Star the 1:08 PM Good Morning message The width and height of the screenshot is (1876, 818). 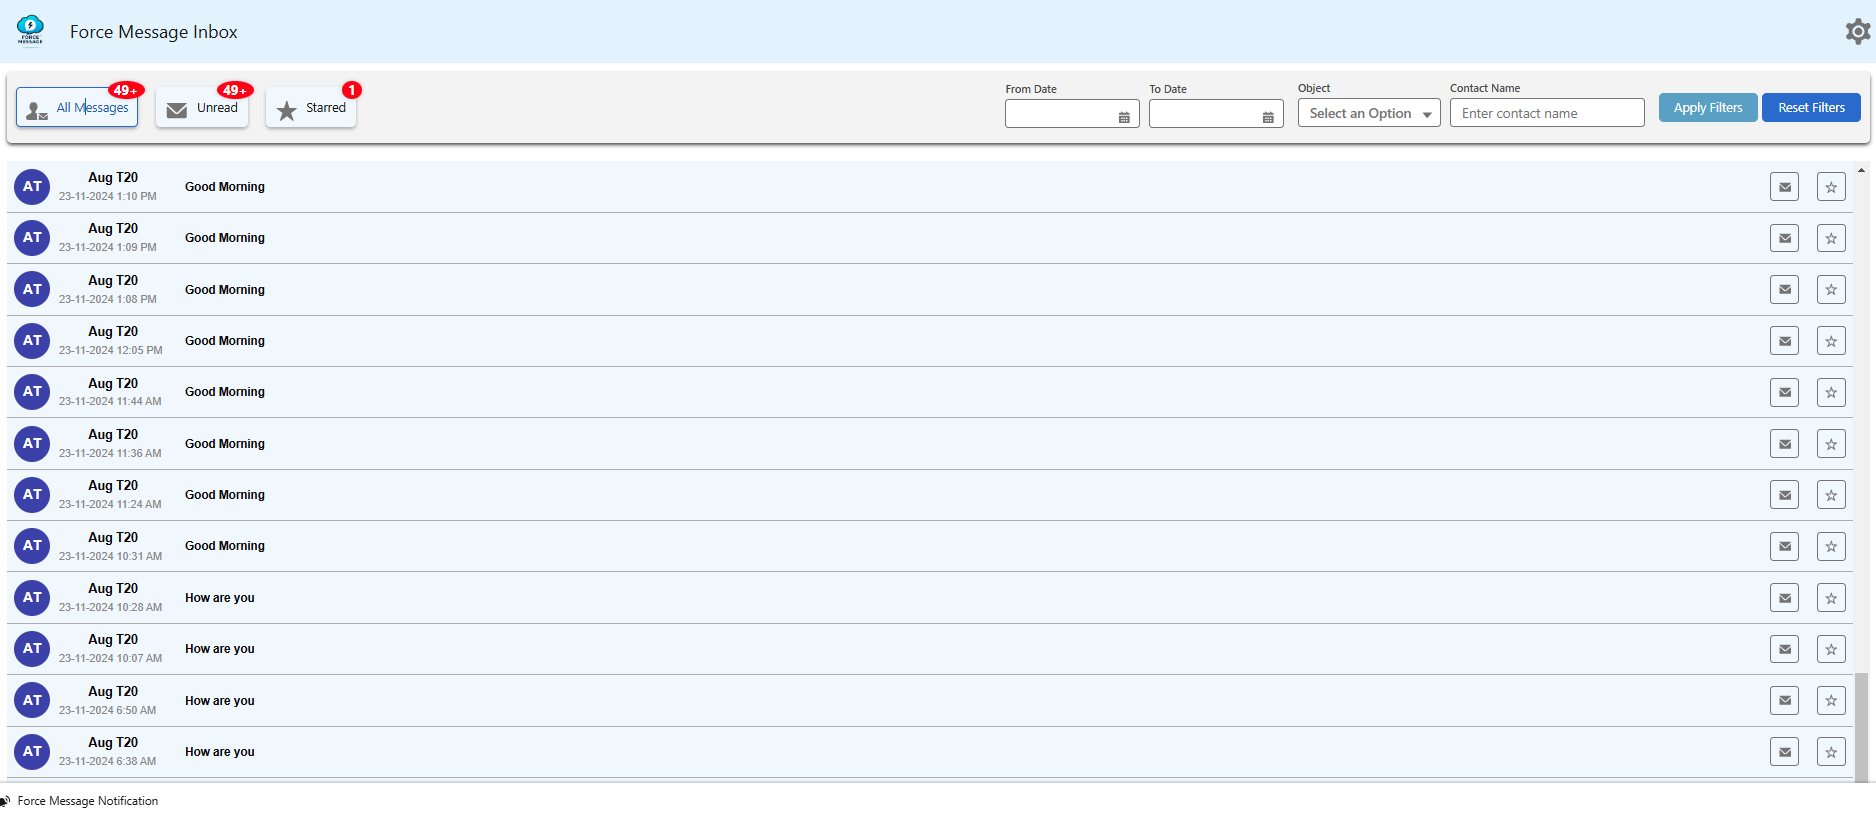1831,290
